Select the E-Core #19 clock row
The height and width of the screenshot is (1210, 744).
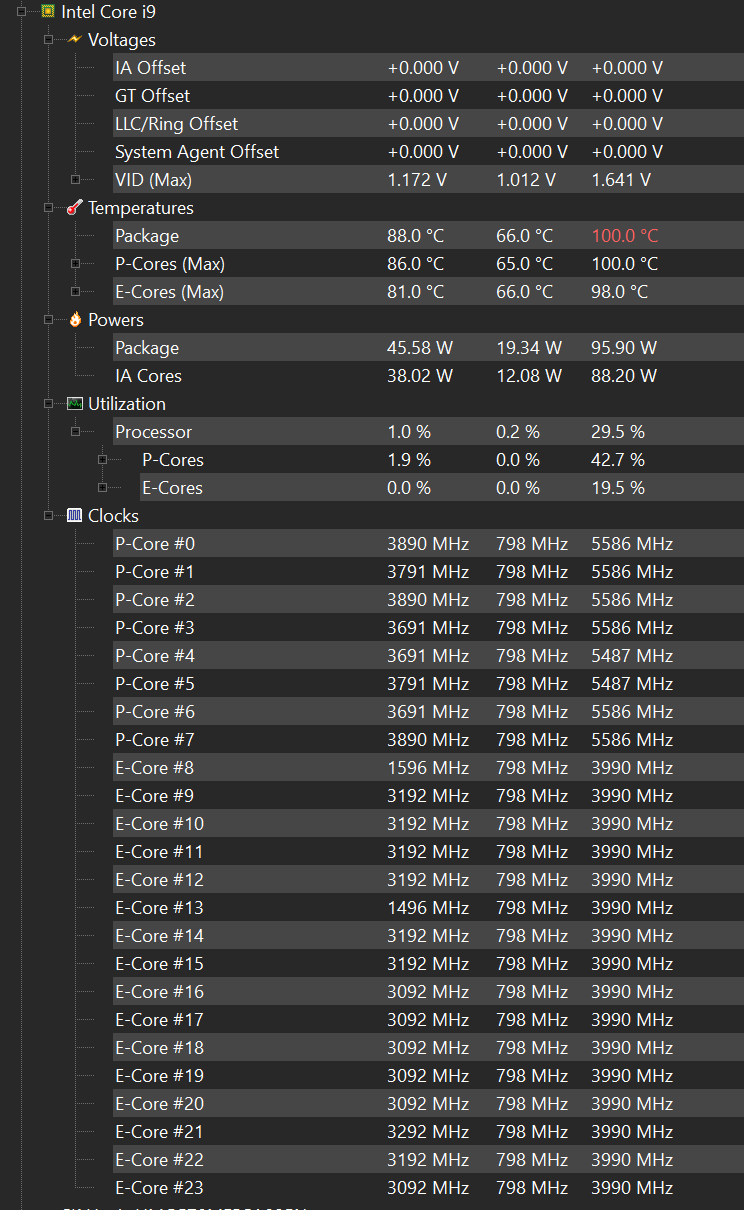[427, 1076]
